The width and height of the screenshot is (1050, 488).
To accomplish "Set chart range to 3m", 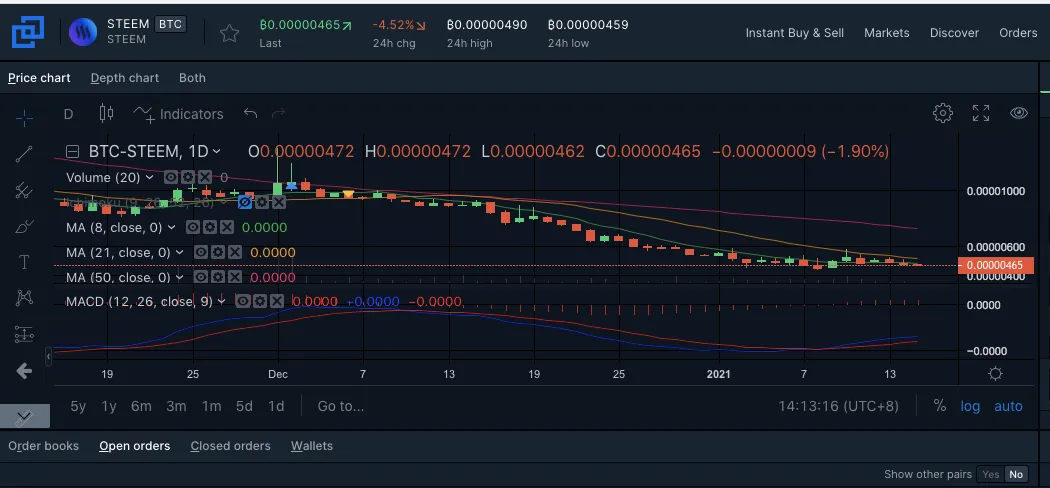I will (x=176, y=406).
